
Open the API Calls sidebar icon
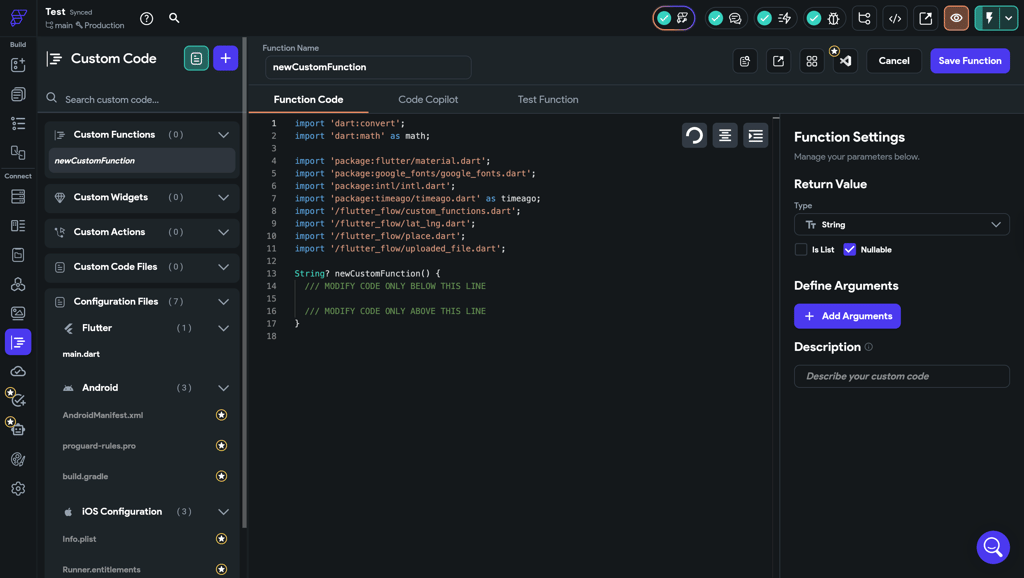tap(18, 284)
